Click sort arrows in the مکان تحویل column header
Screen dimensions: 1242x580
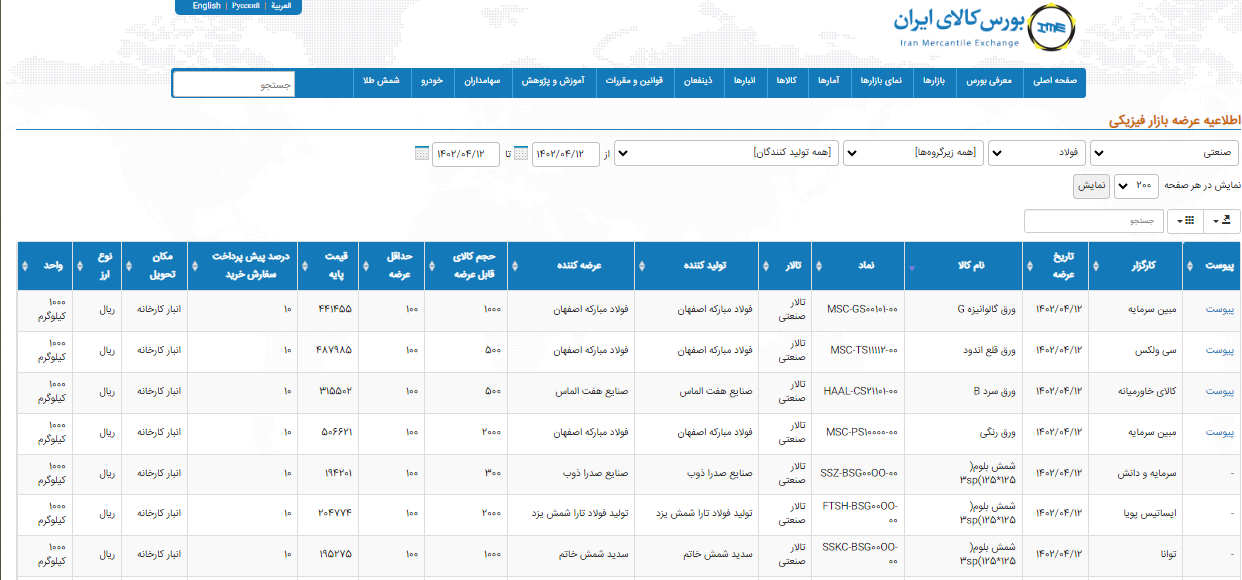click(128, 266)
